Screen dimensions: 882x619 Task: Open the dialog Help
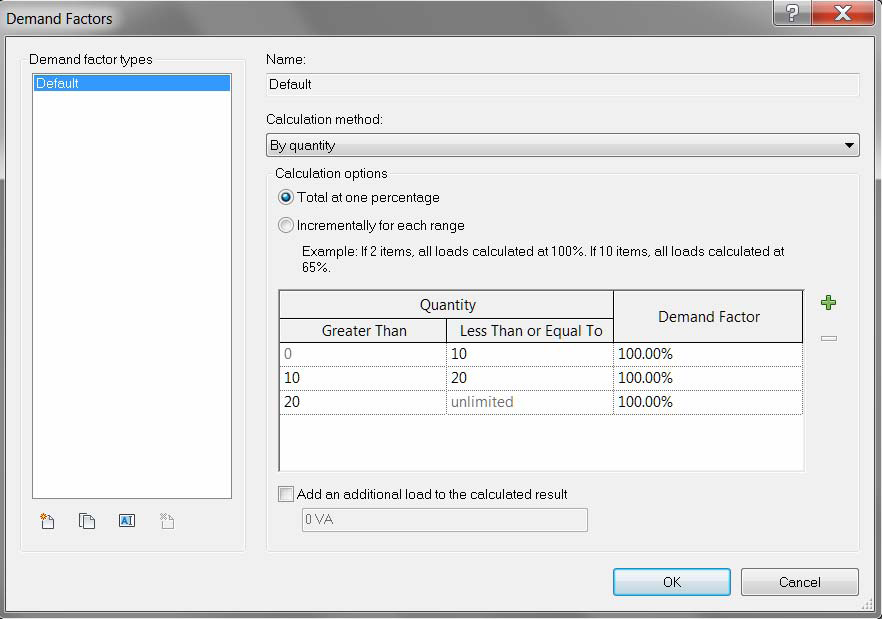pos(791,13)
